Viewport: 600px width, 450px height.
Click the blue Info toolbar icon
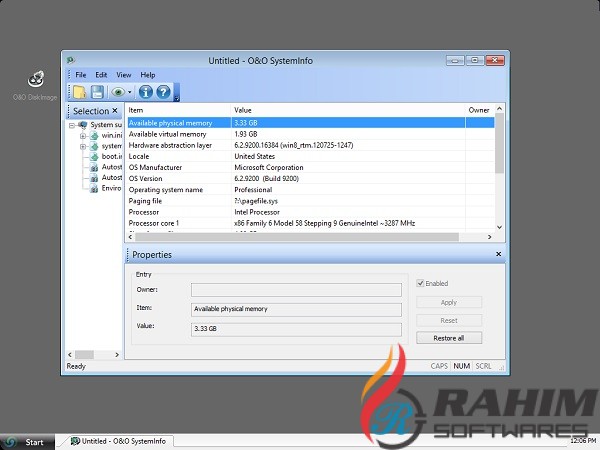145,92
